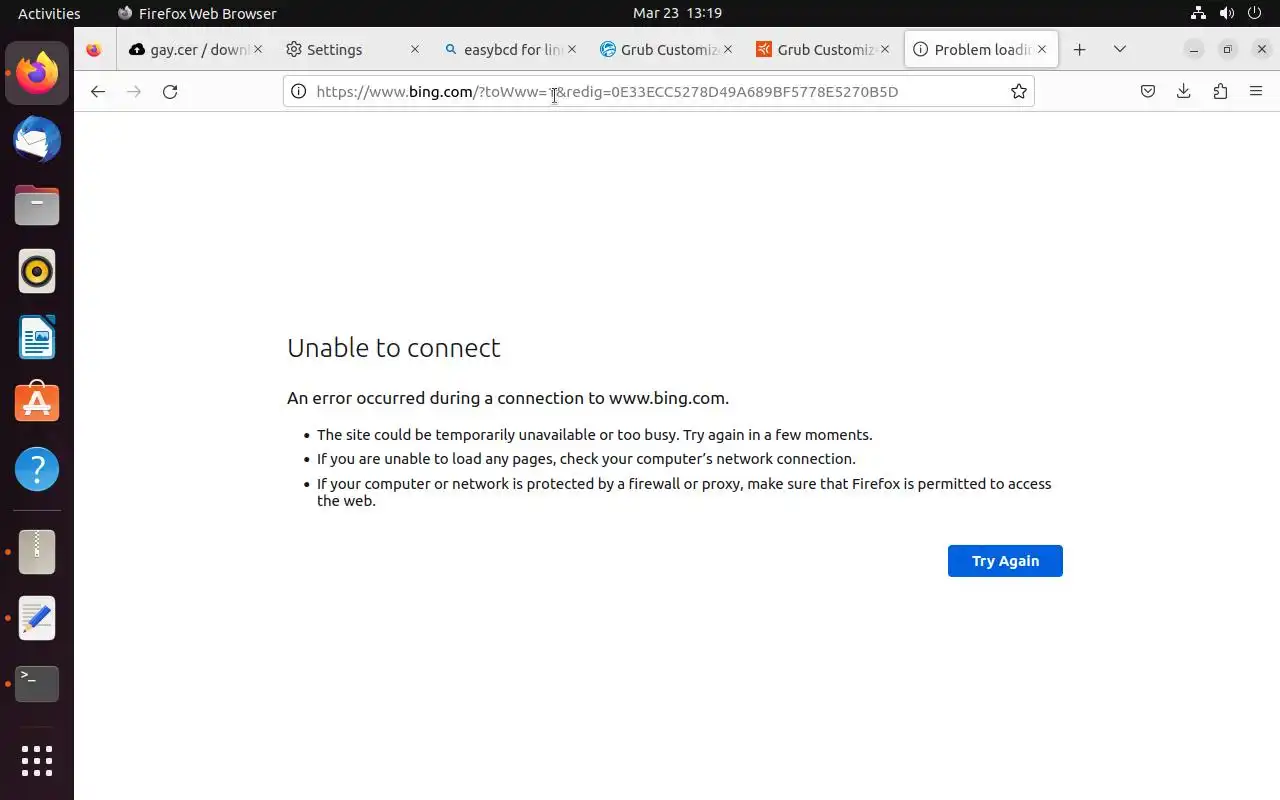
Task: Open the clock and calendar Mar 23
Action: (677, 13)
